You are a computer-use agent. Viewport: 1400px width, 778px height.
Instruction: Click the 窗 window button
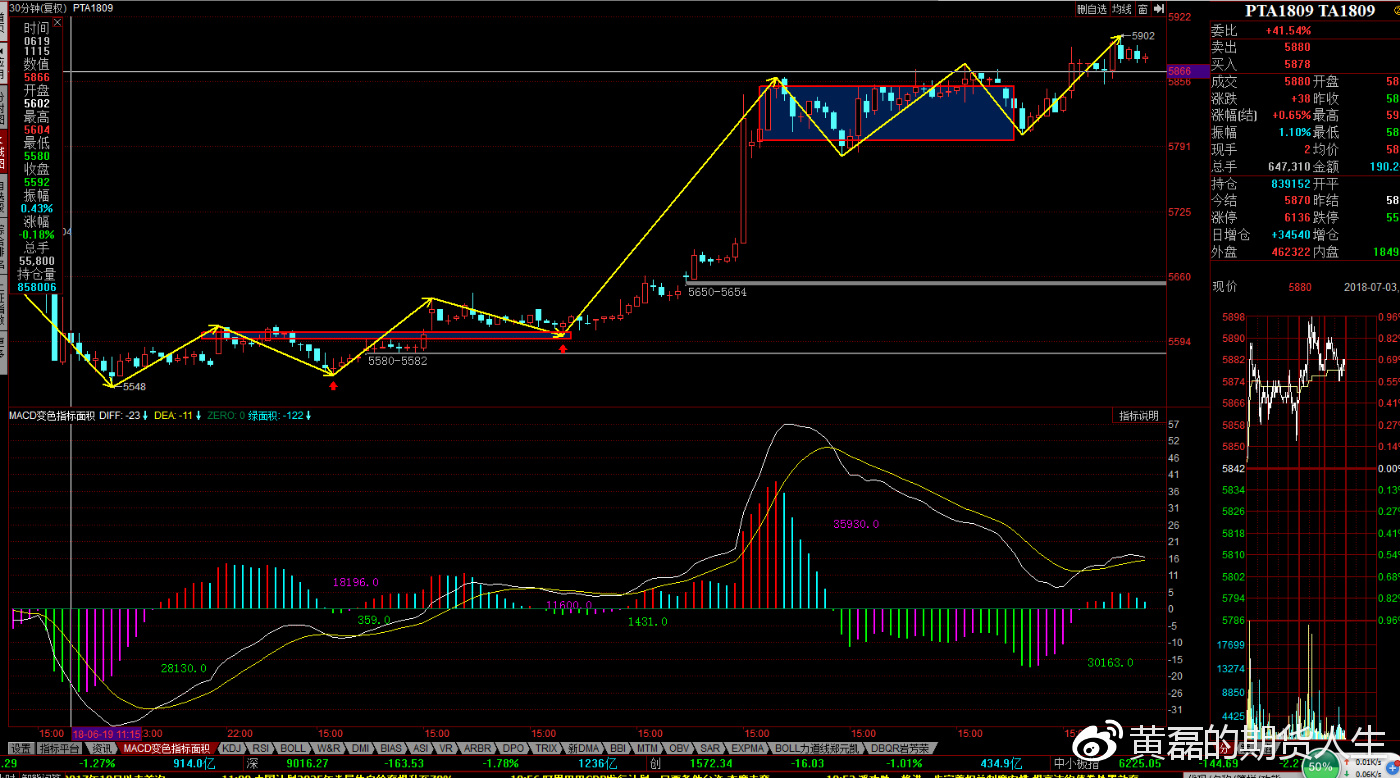click(1142, 9)
